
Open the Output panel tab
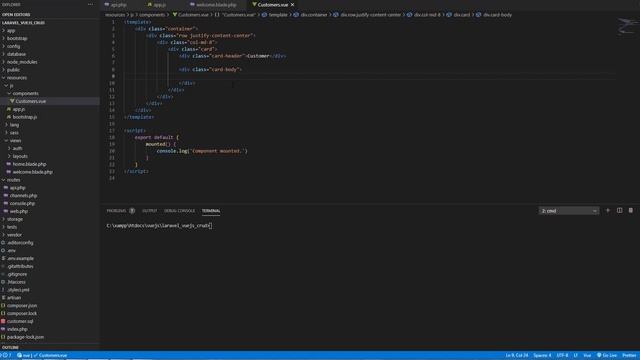tap(149, 211)
